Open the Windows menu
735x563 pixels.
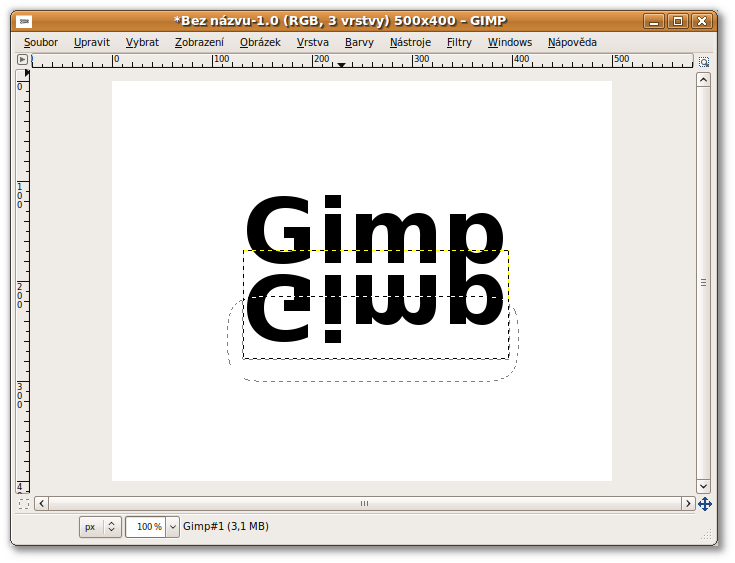coord(510,42)
